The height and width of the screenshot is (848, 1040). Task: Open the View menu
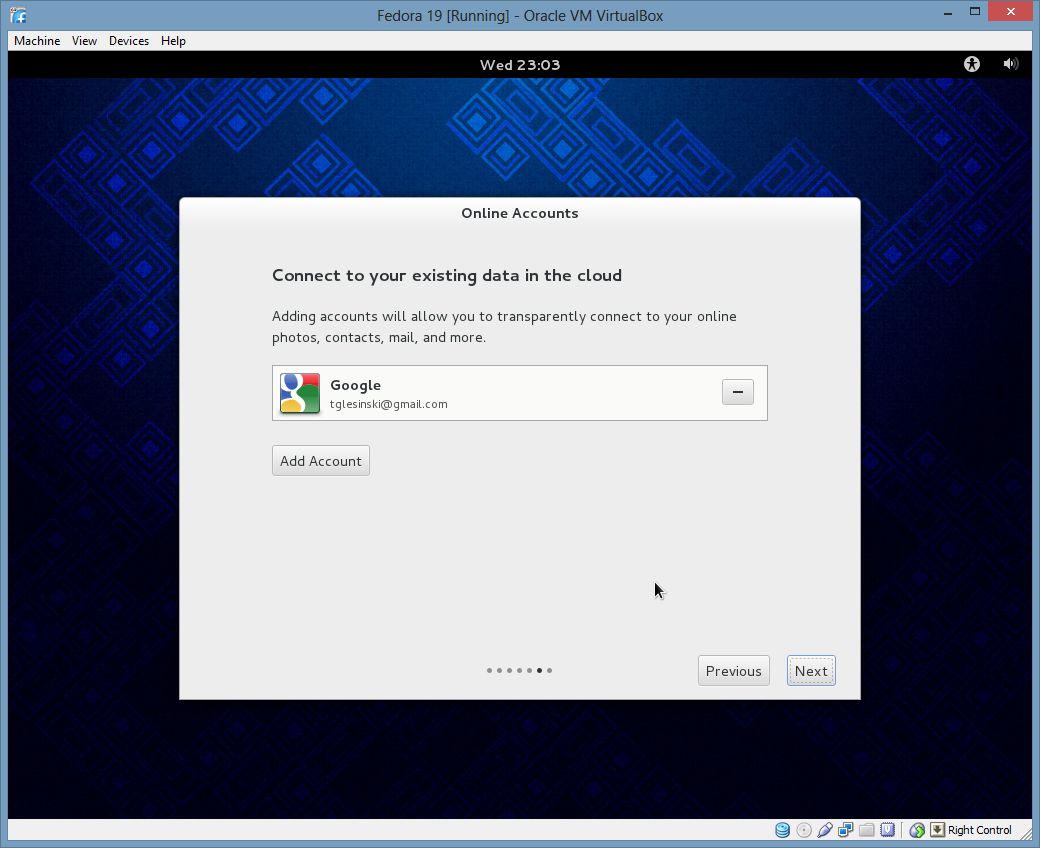click(x=84, y=41)
